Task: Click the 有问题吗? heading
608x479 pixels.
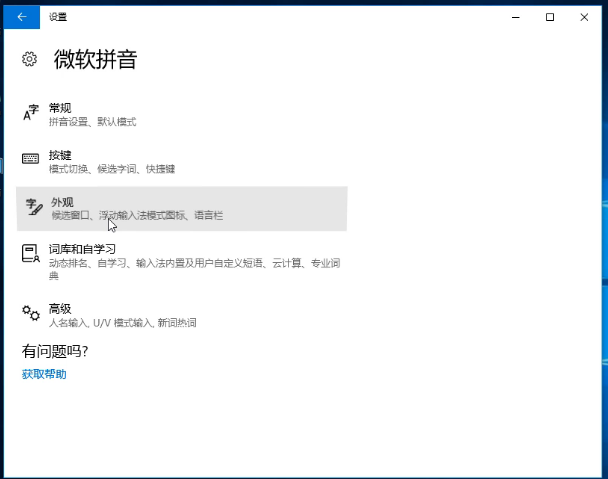Action: tap(55, 351)
